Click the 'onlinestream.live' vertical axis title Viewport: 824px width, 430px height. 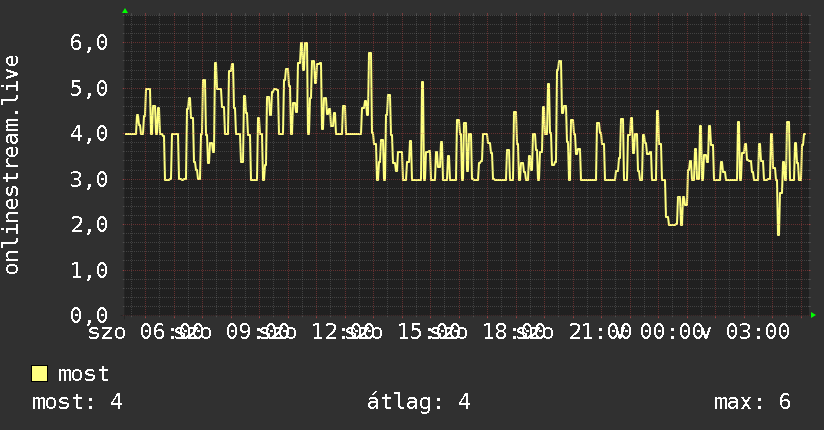coord(12,165)
